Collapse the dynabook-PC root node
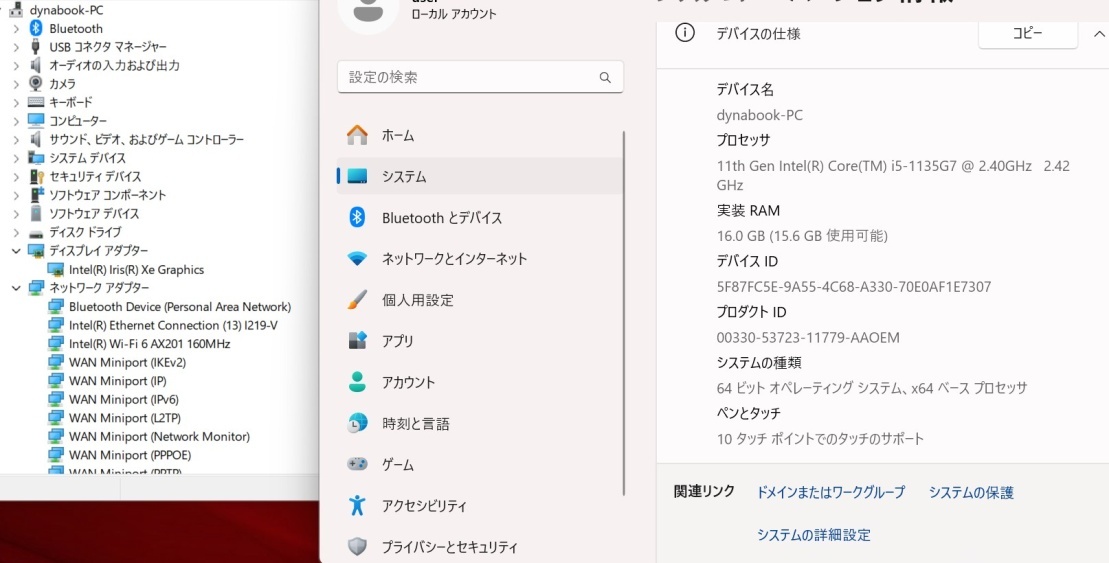Image resolution: width=1109 pixels, height=563 pixels. [3, 10]
